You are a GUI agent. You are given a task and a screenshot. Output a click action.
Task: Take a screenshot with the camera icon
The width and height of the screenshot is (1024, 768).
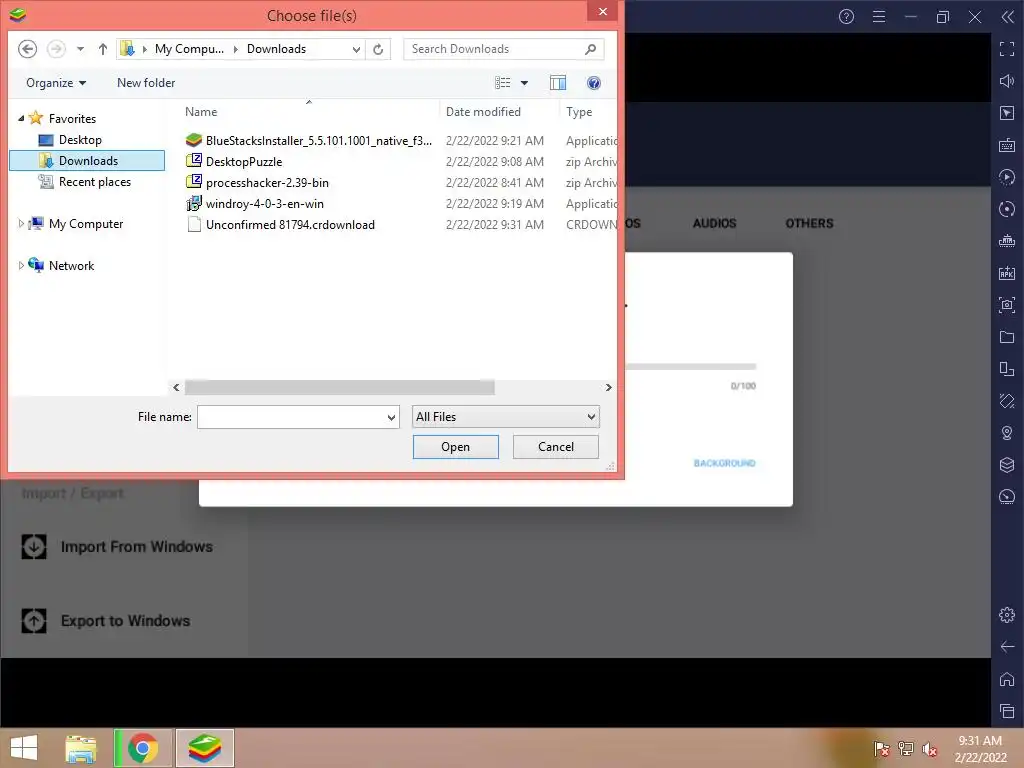1006,305
